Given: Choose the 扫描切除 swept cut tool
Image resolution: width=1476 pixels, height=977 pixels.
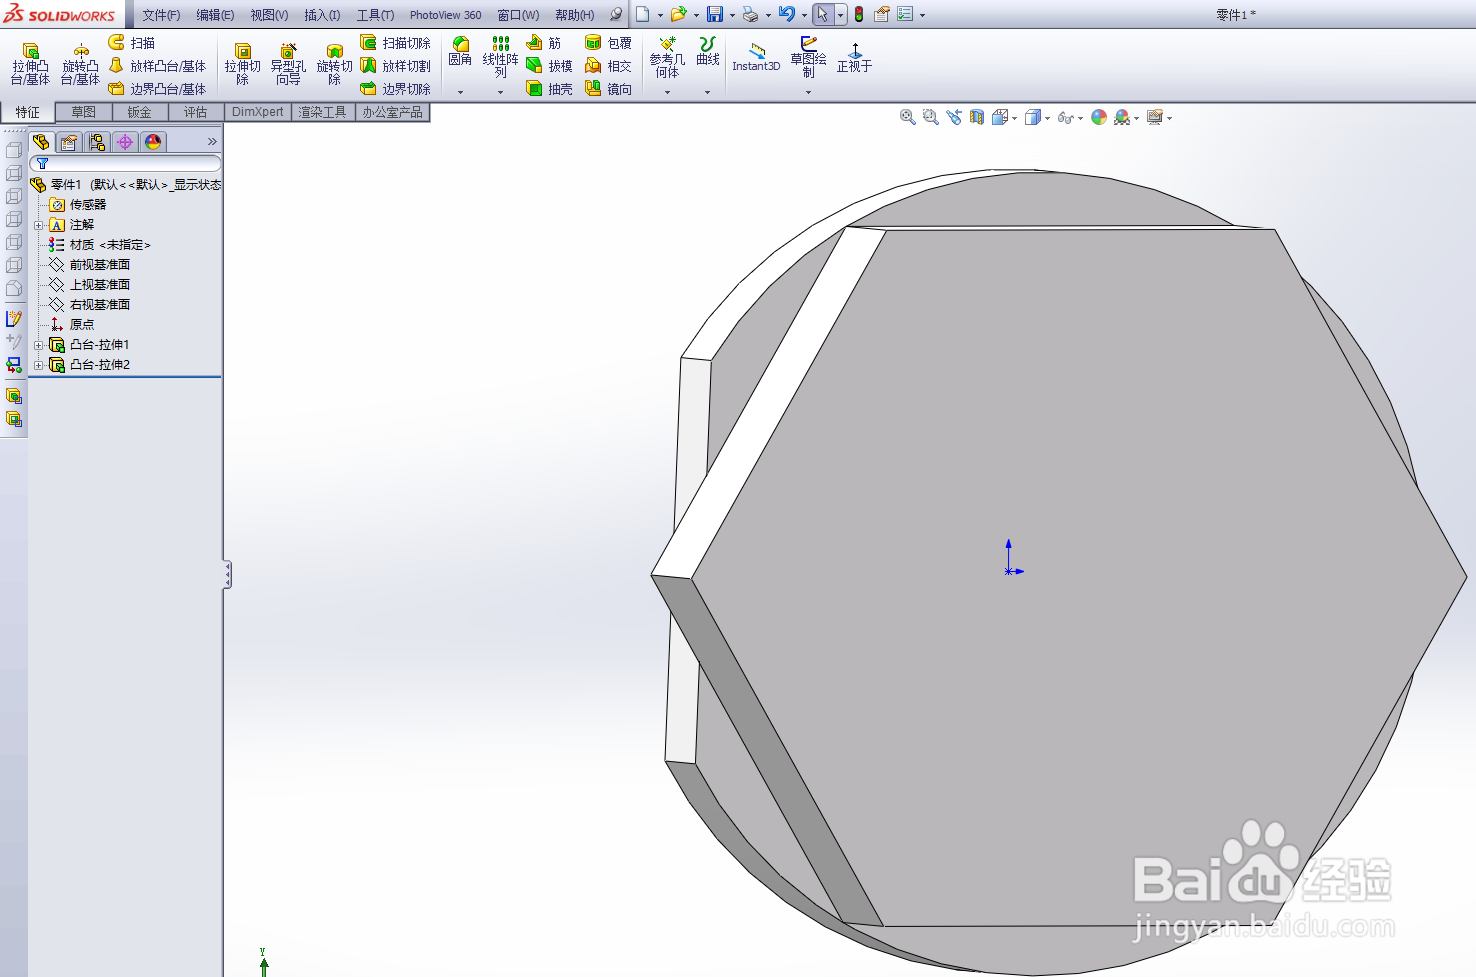Looking at the screenshot, I should [395, 43].
